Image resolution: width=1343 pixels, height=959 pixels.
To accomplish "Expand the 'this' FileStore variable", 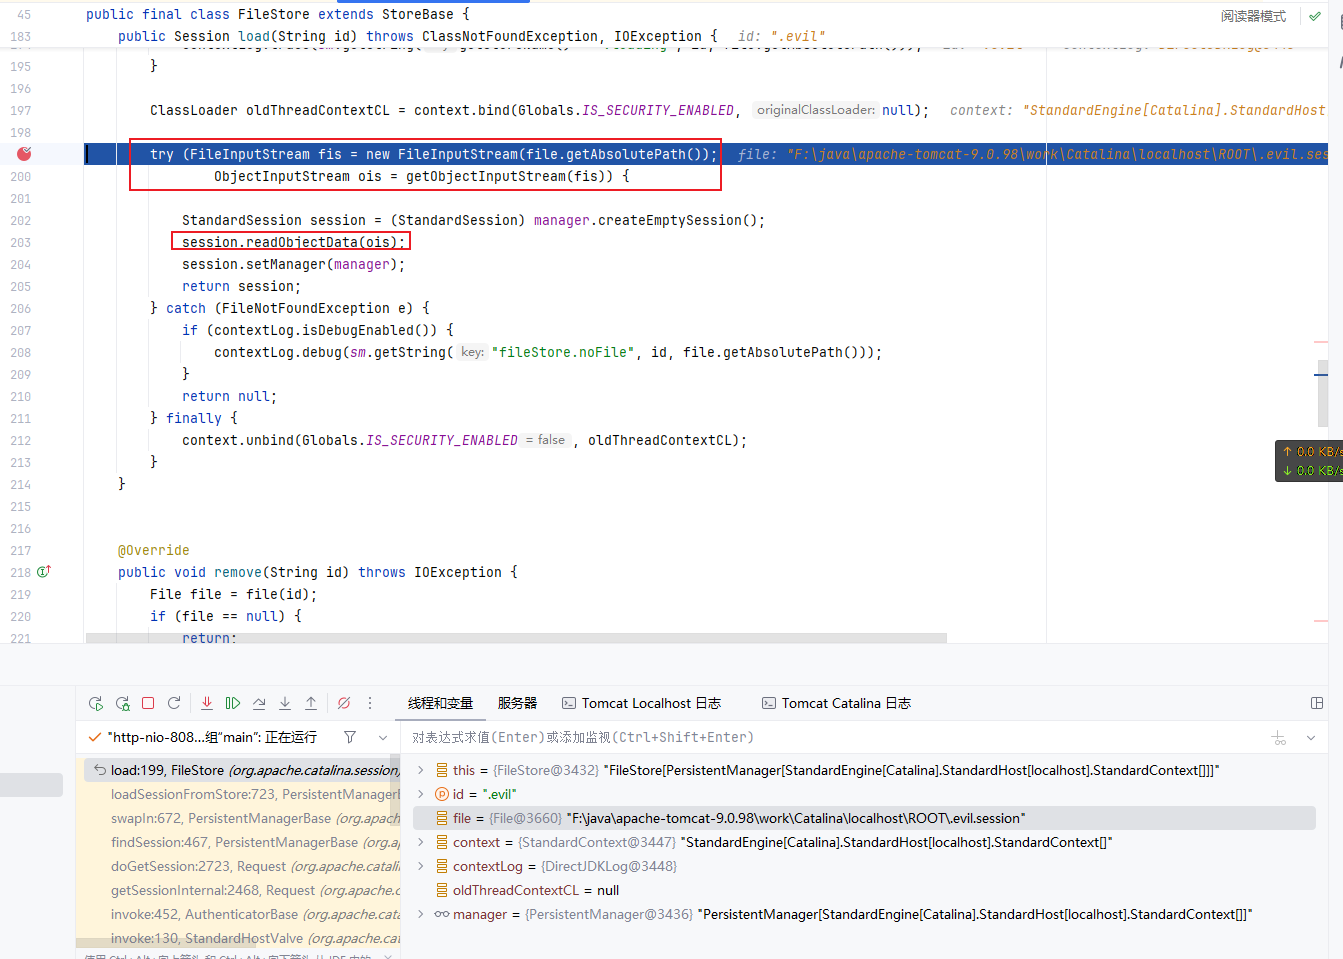I will 421,770.
